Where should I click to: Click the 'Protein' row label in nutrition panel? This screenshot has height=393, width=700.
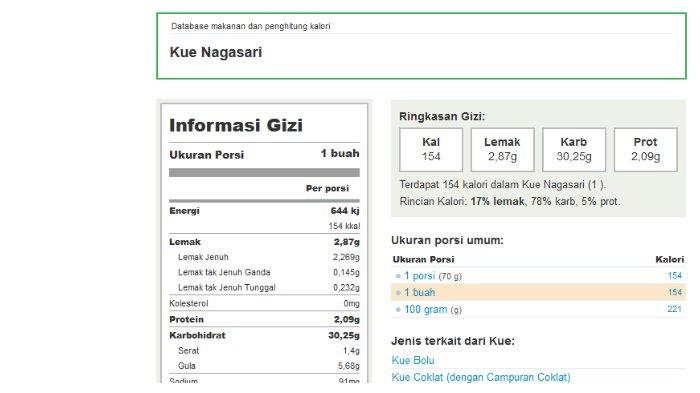point(186,319)
